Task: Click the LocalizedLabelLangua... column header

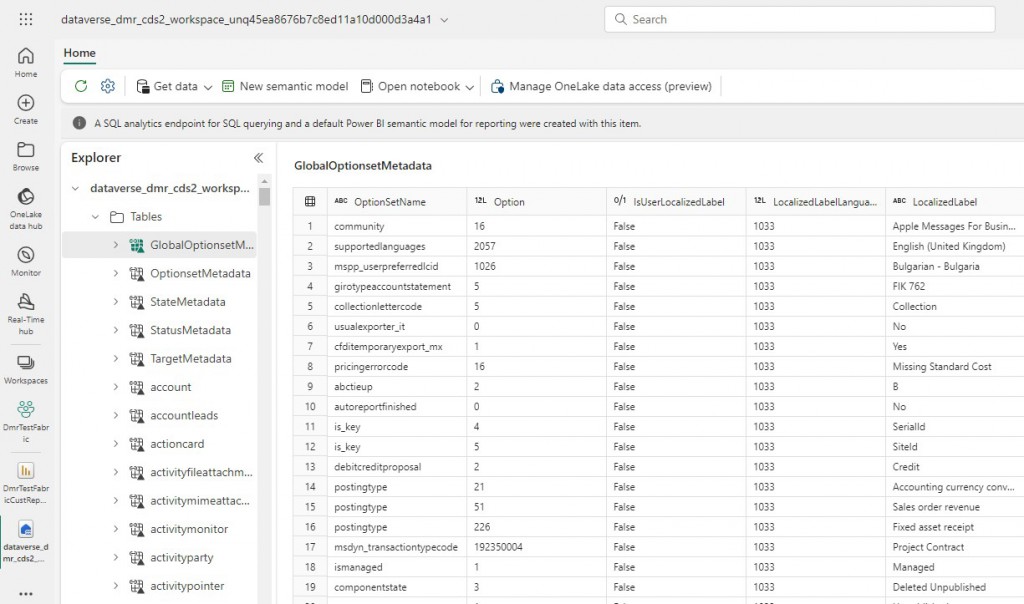Action: point(816,202)
